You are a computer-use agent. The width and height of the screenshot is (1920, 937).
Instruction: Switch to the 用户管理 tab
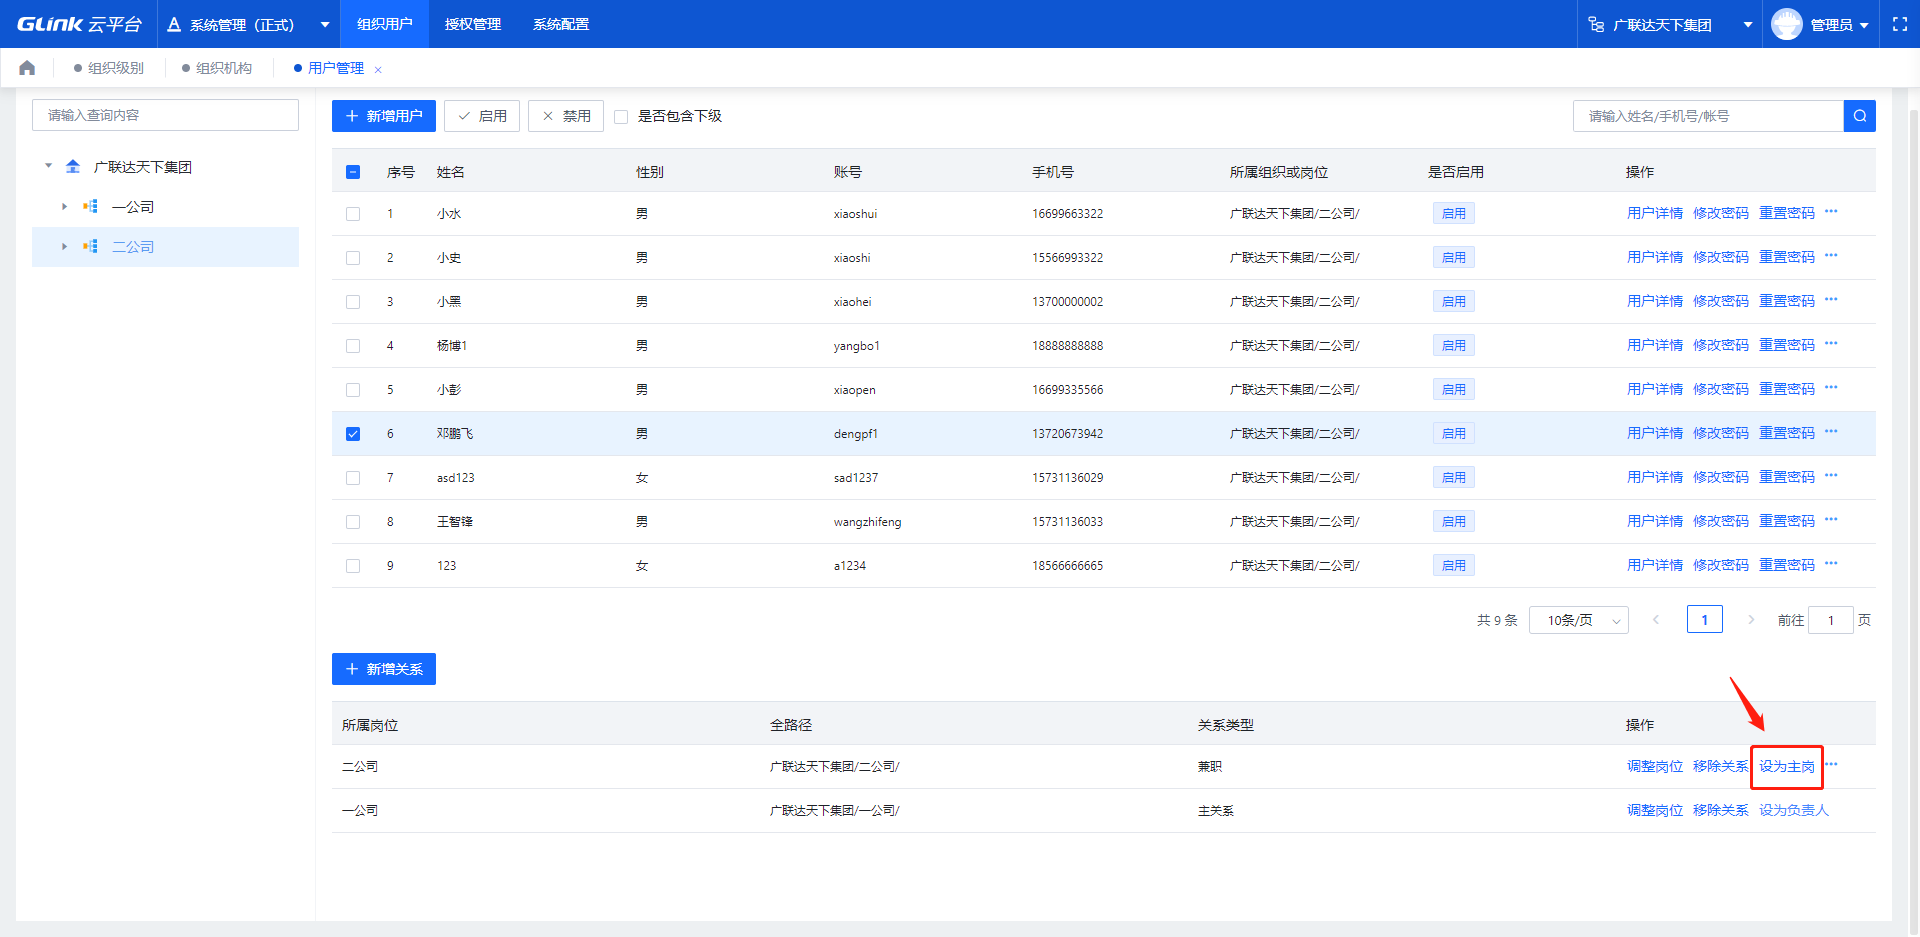tap(336, 68)
